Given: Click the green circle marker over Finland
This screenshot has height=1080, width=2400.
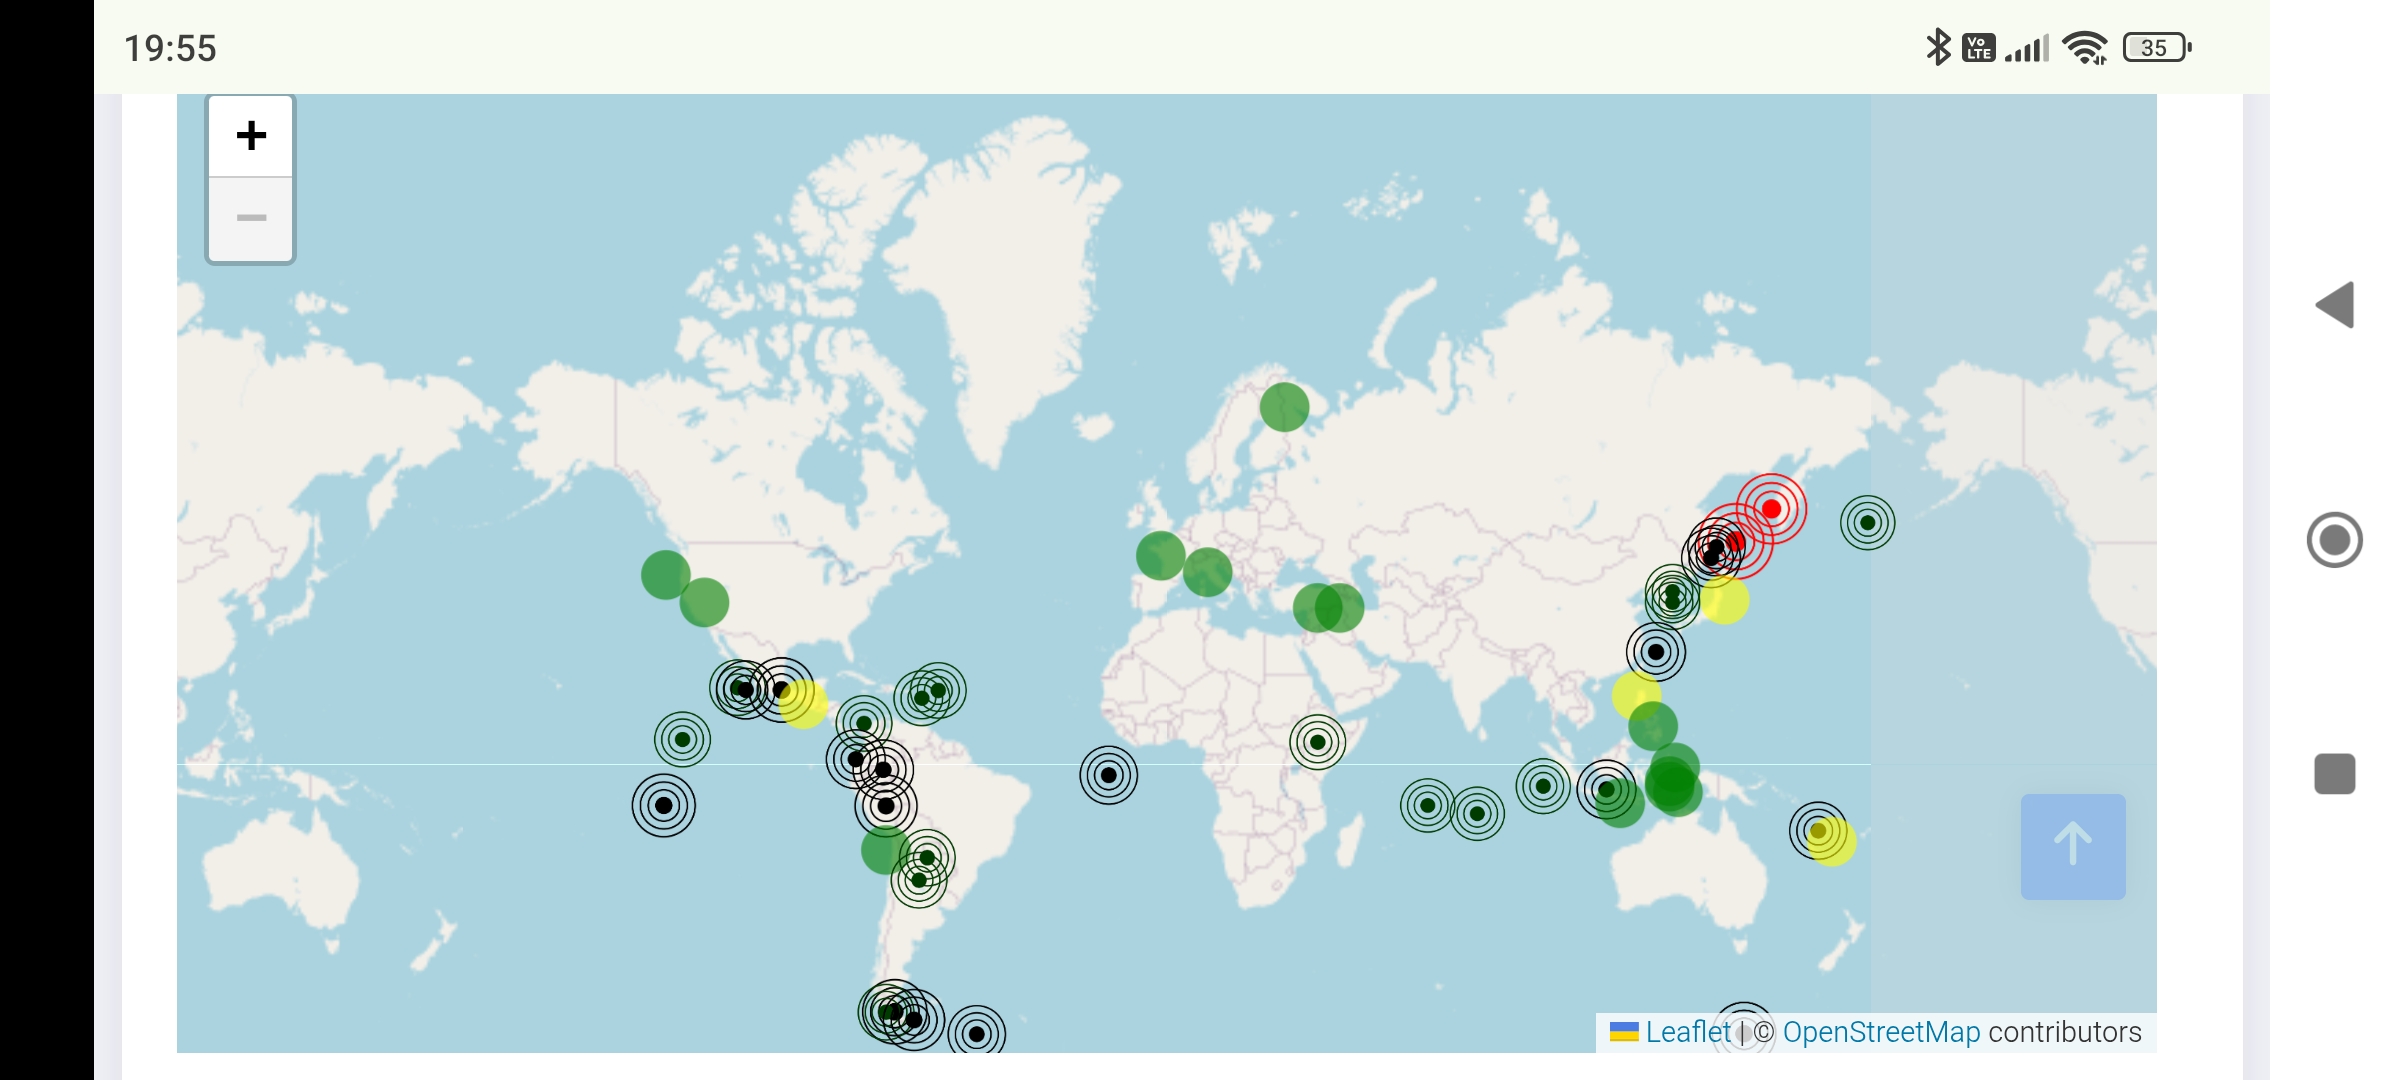Looking at the screenshot, I should pyautogui.click(x=1284, y=407).
